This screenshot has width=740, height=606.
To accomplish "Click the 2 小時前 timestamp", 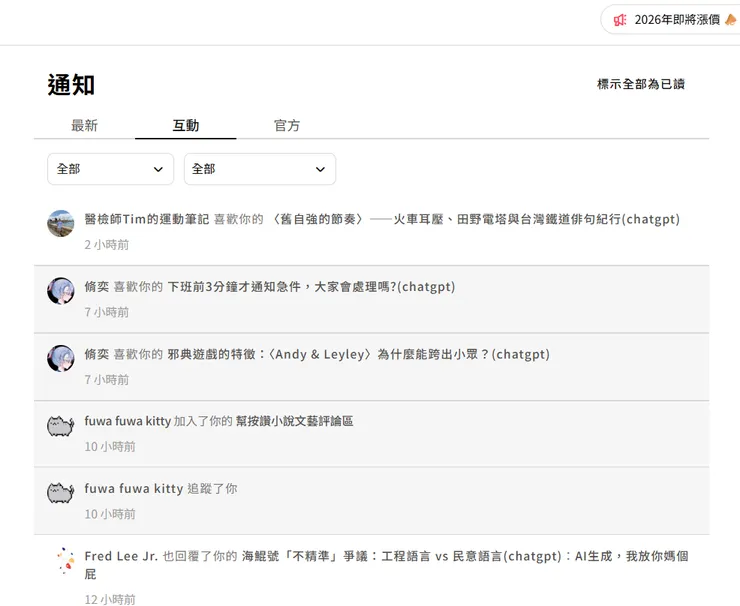I will (107, 244).
